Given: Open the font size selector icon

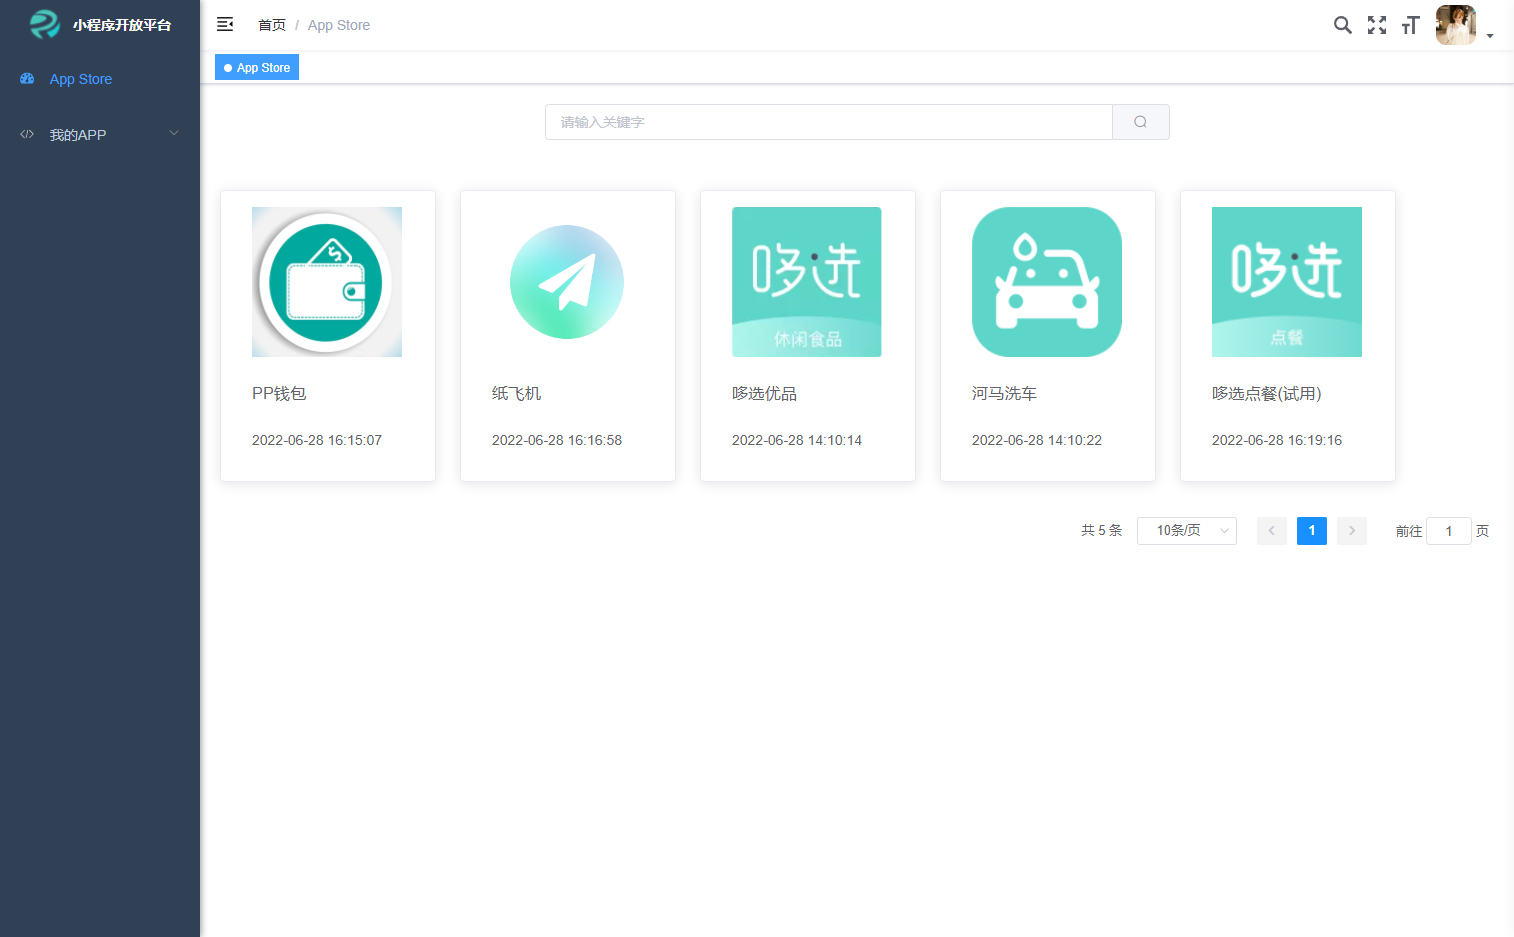Looking at the screenshot, I should tap(1410, 25).
